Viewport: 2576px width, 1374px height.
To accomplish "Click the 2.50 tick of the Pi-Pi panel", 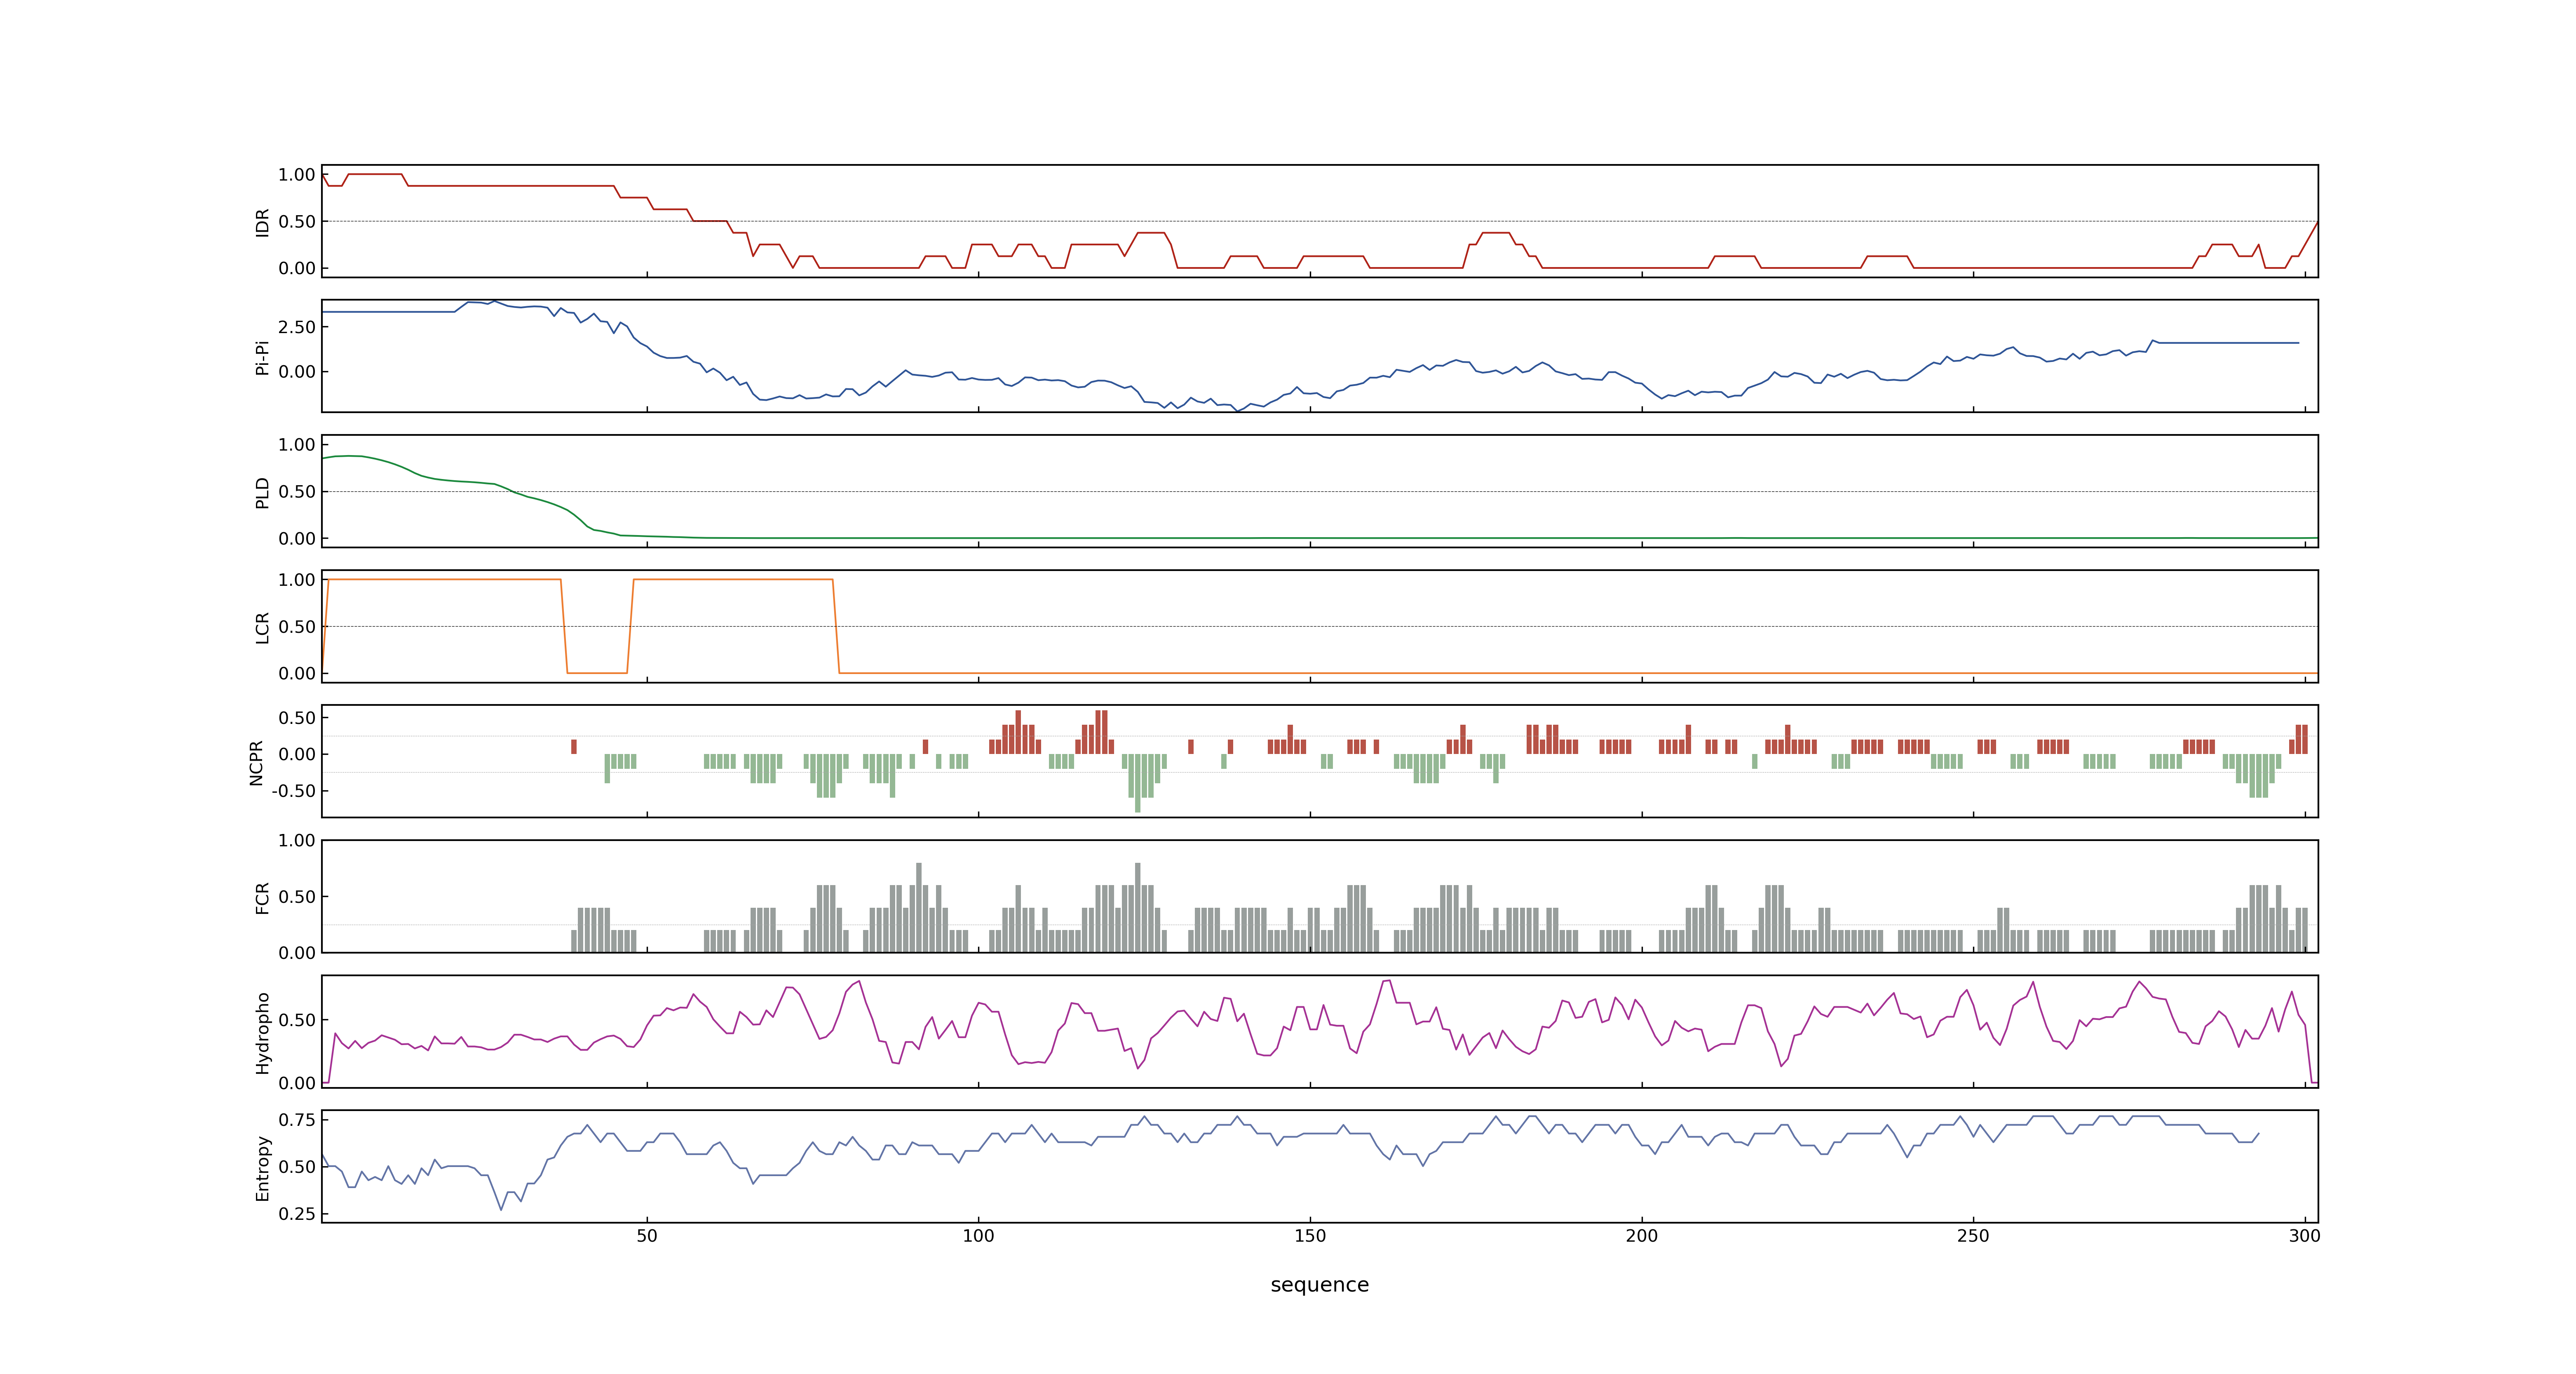I will pos(297,327).
